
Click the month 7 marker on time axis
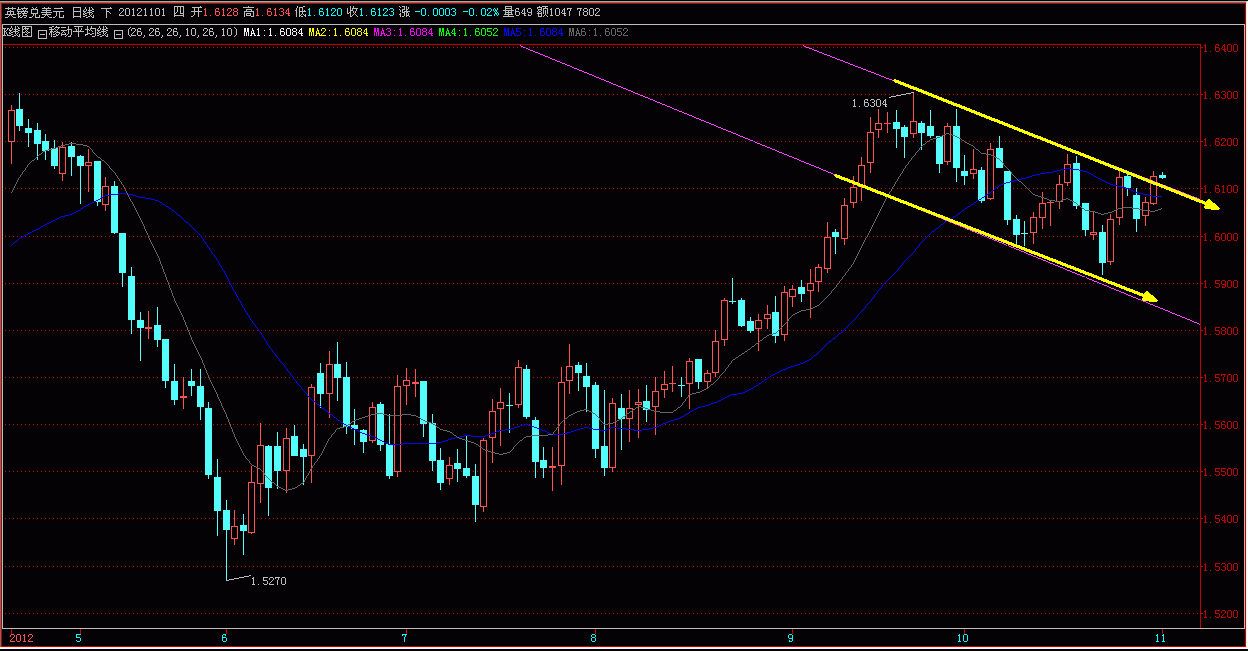pos(404,637)
